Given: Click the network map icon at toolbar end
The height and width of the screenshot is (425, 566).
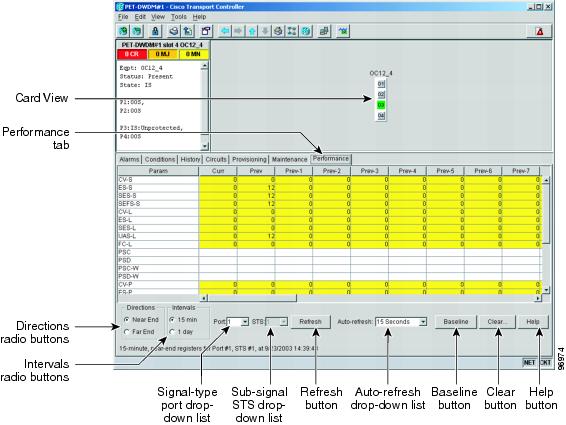Looking at the screenshot, I should [x=343, y=31].
